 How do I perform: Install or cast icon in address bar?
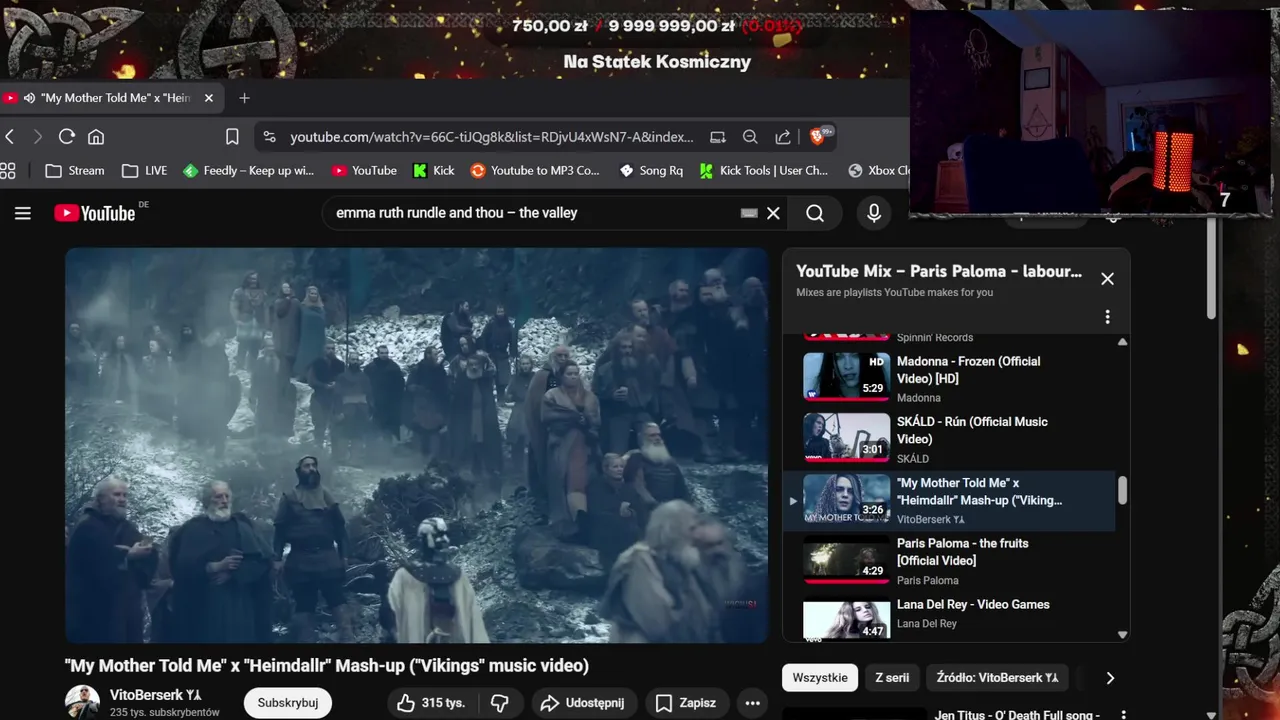(x=718, y=137)
